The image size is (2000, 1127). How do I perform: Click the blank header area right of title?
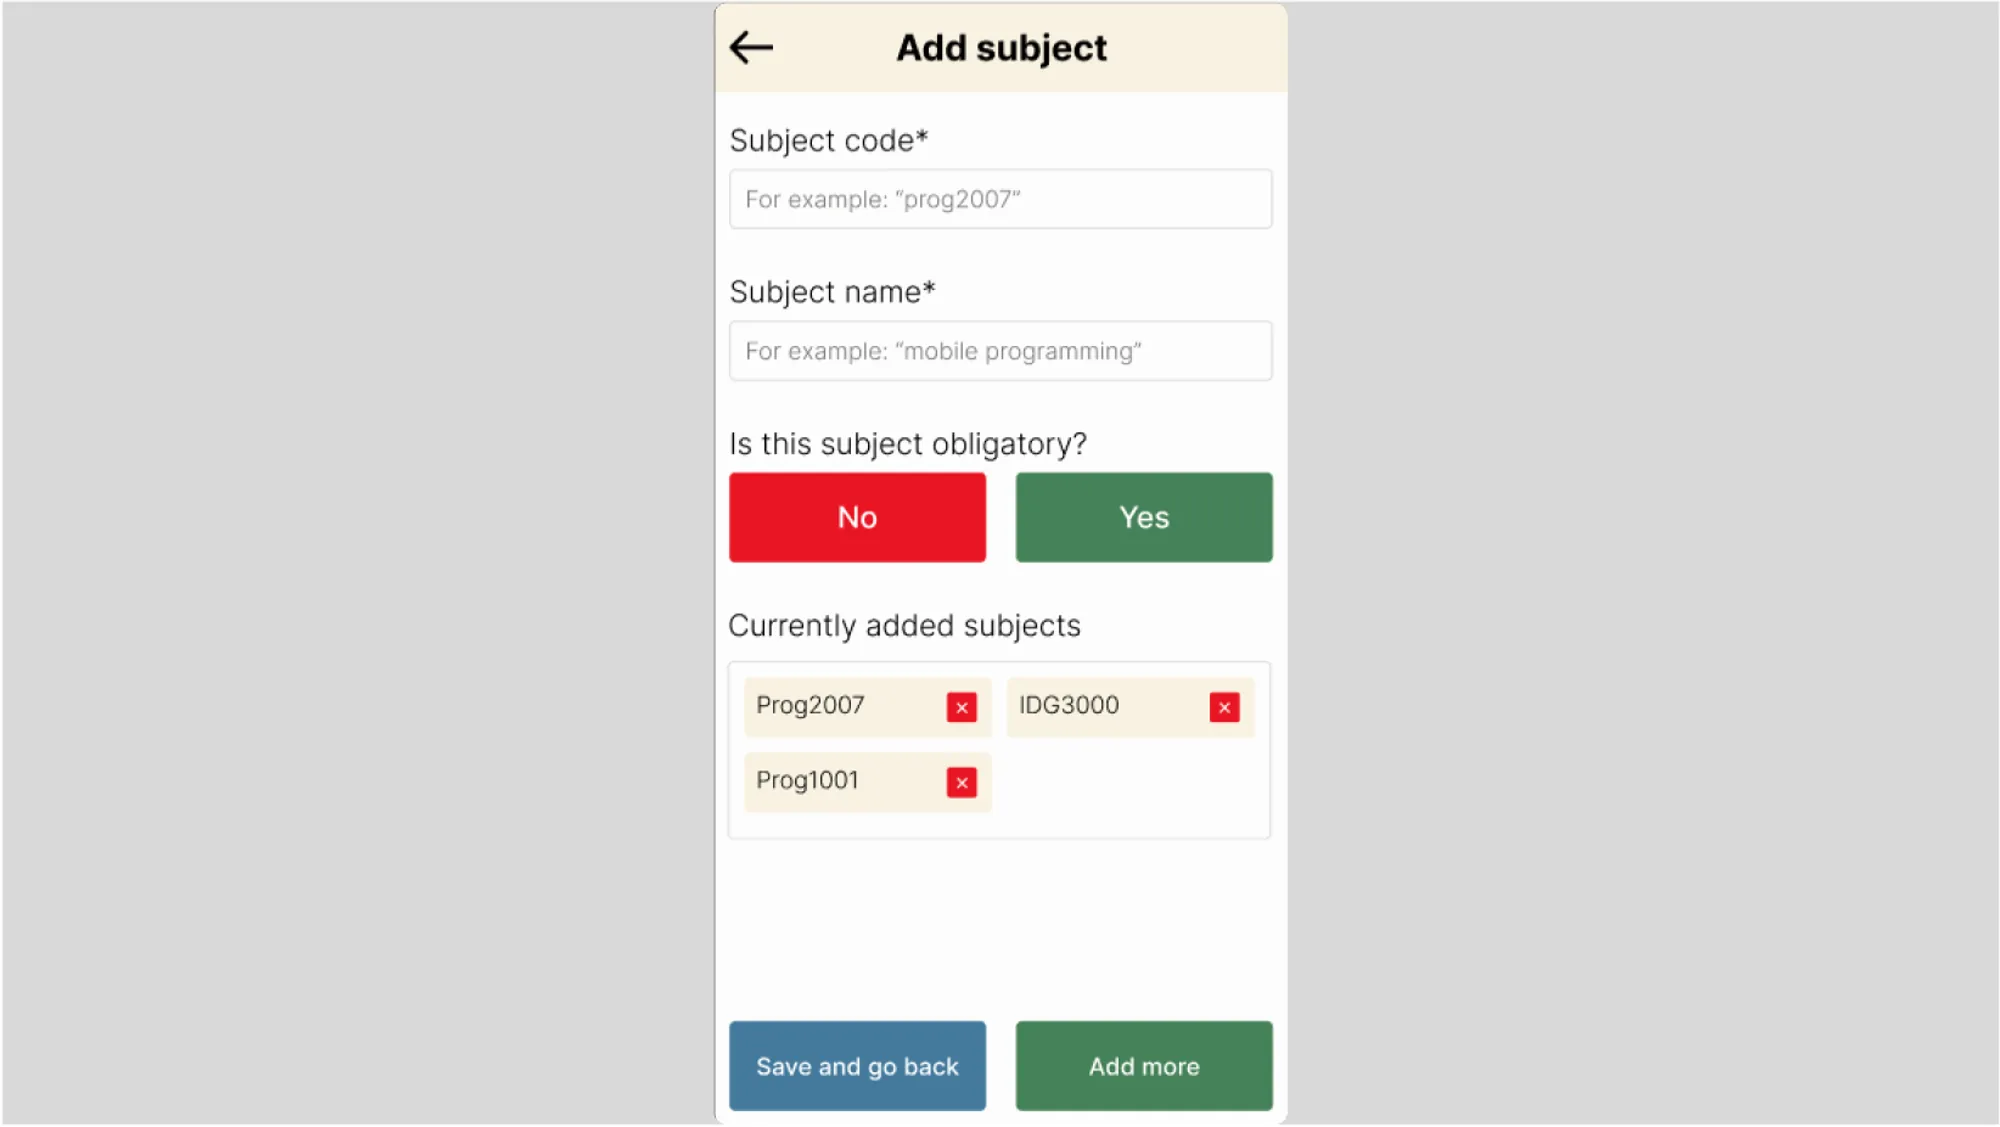click(1200, 48)
